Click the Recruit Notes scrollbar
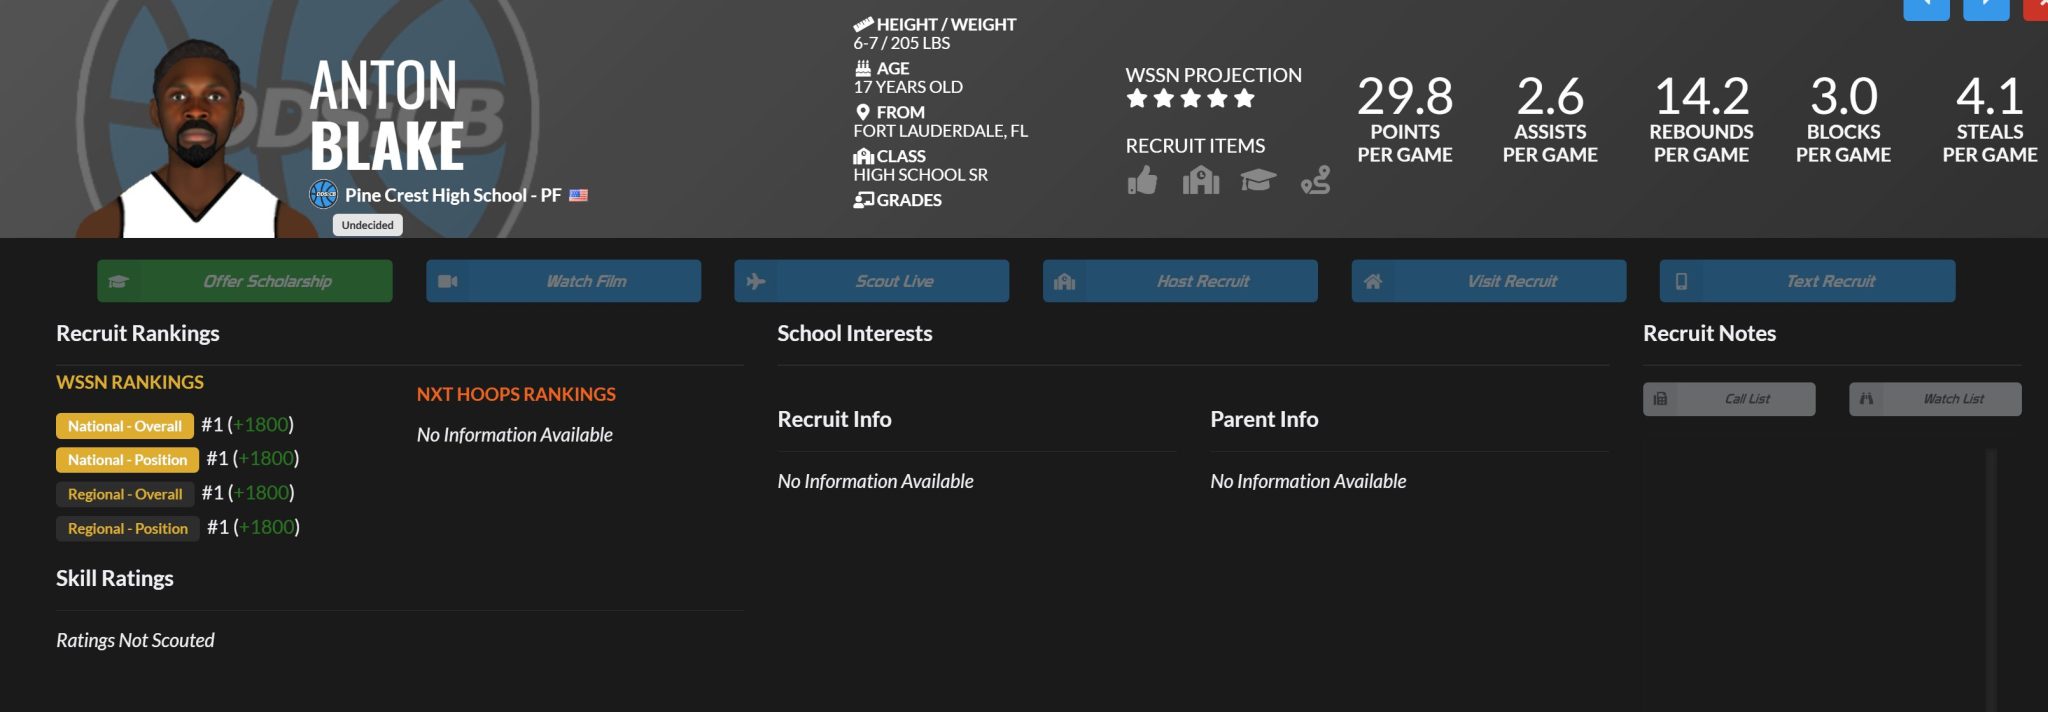The height and width of the screenshot is (712, 2048). (1991, 580)
